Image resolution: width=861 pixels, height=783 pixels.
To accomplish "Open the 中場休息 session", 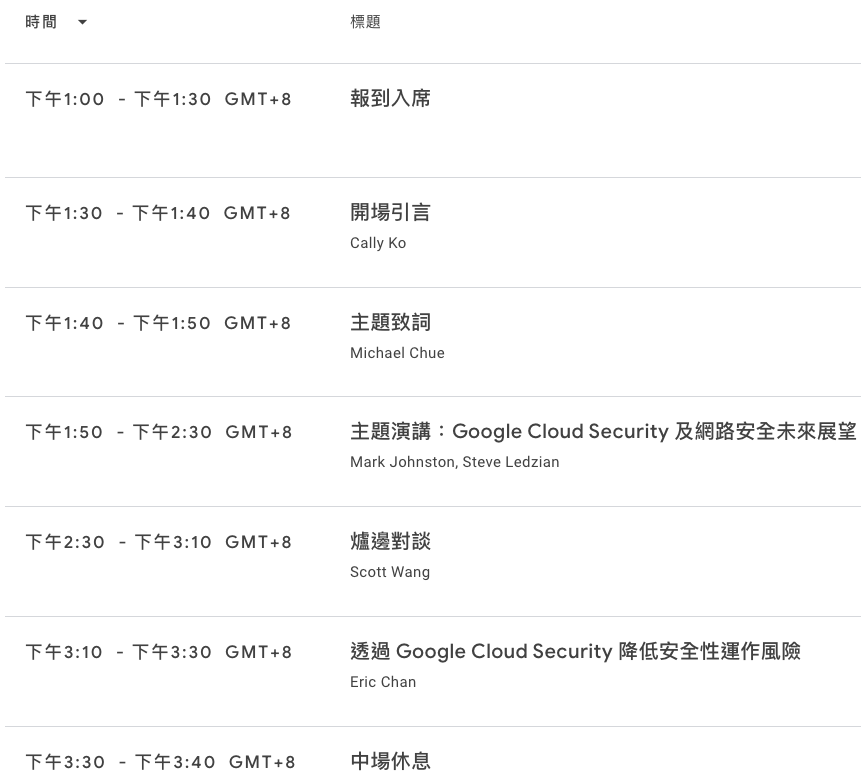I will tap(390, 762).
